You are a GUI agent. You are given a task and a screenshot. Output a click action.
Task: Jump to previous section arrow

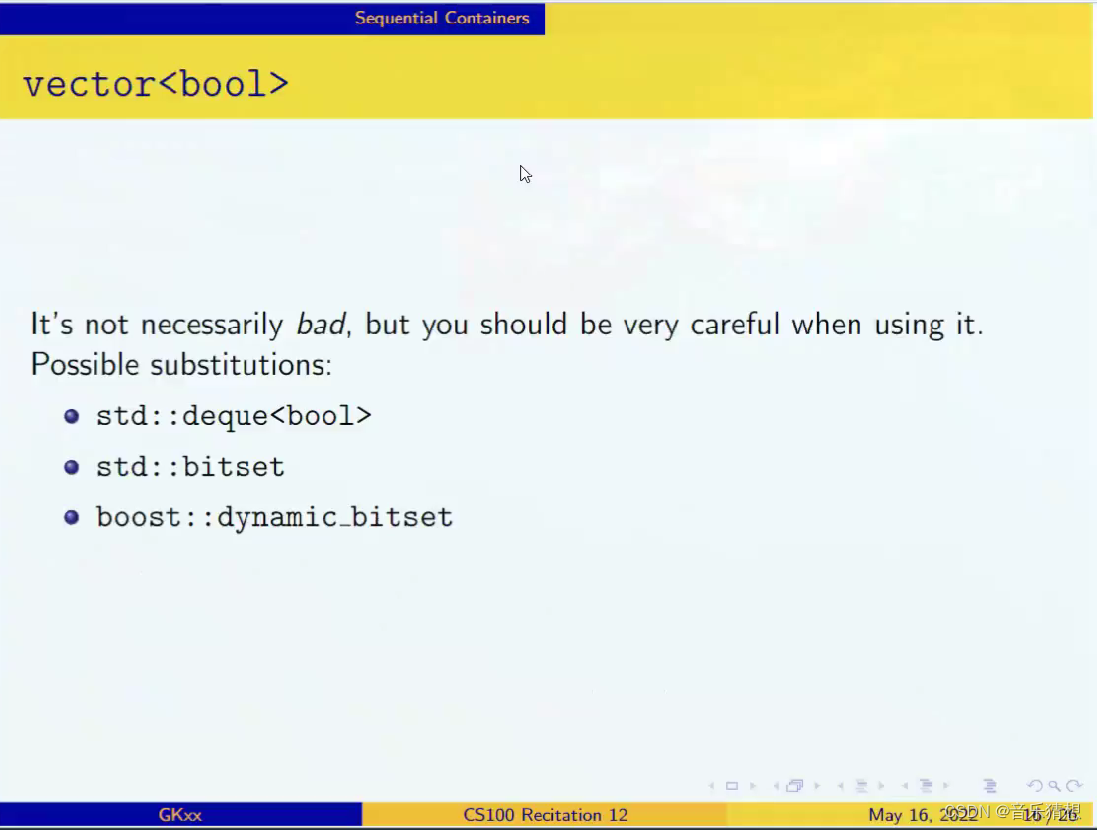tap(905, 786)
